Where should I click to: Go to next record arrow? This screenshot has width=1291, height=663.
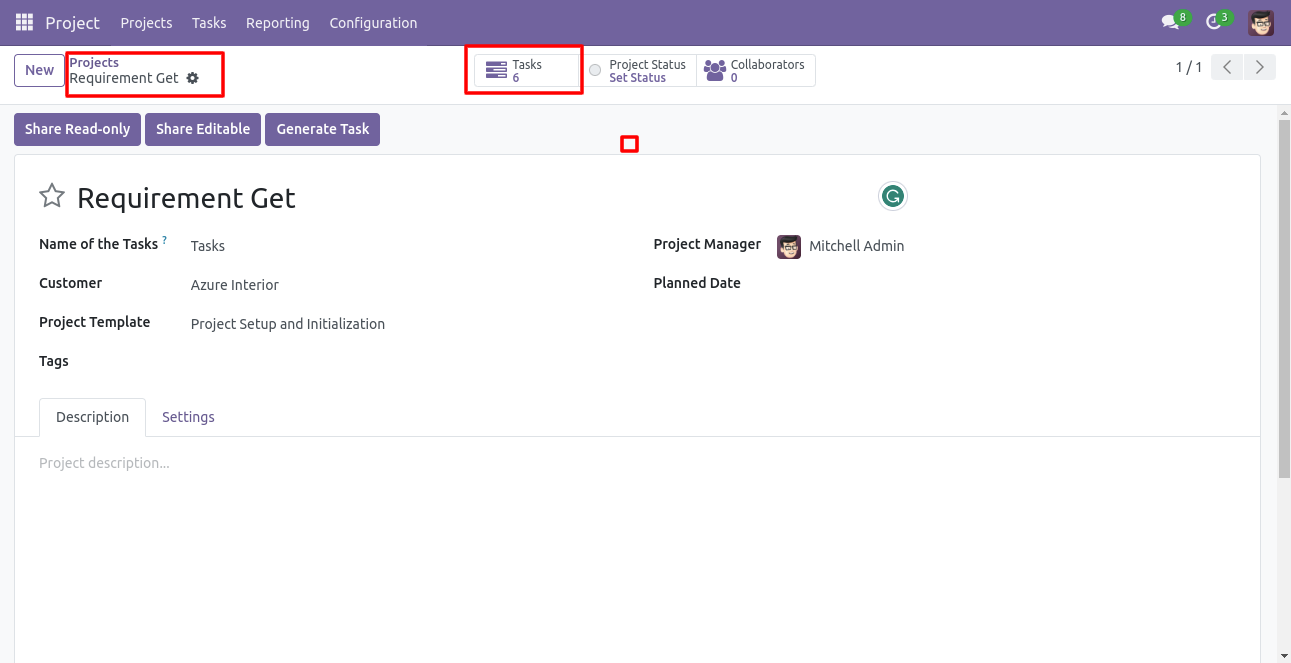pos(1260,67)
